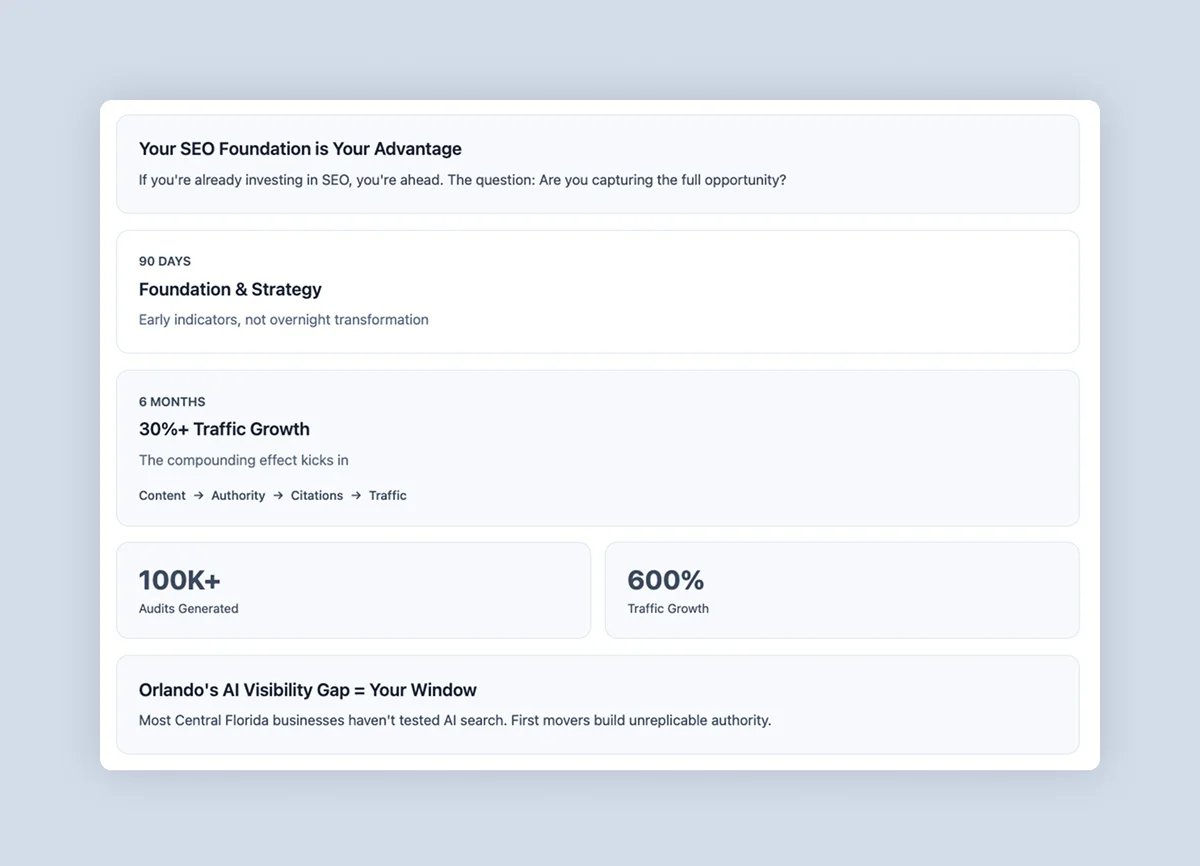
Task: Click "Early indicators, not overnight transformation" text
Action: coord(283,320)
